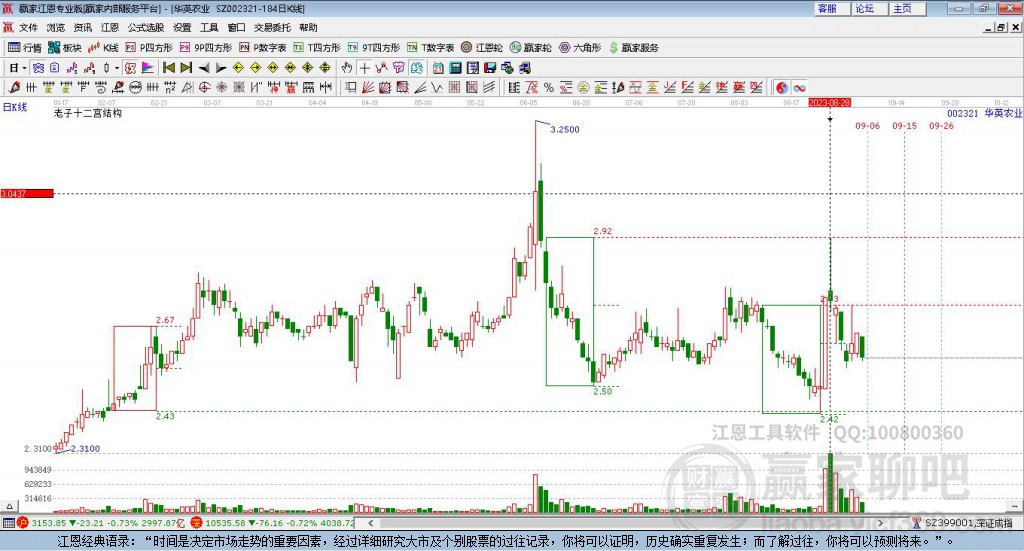Toggle the red 叙 toolbar button
The image size is (1024, 551).
[130, 68]
